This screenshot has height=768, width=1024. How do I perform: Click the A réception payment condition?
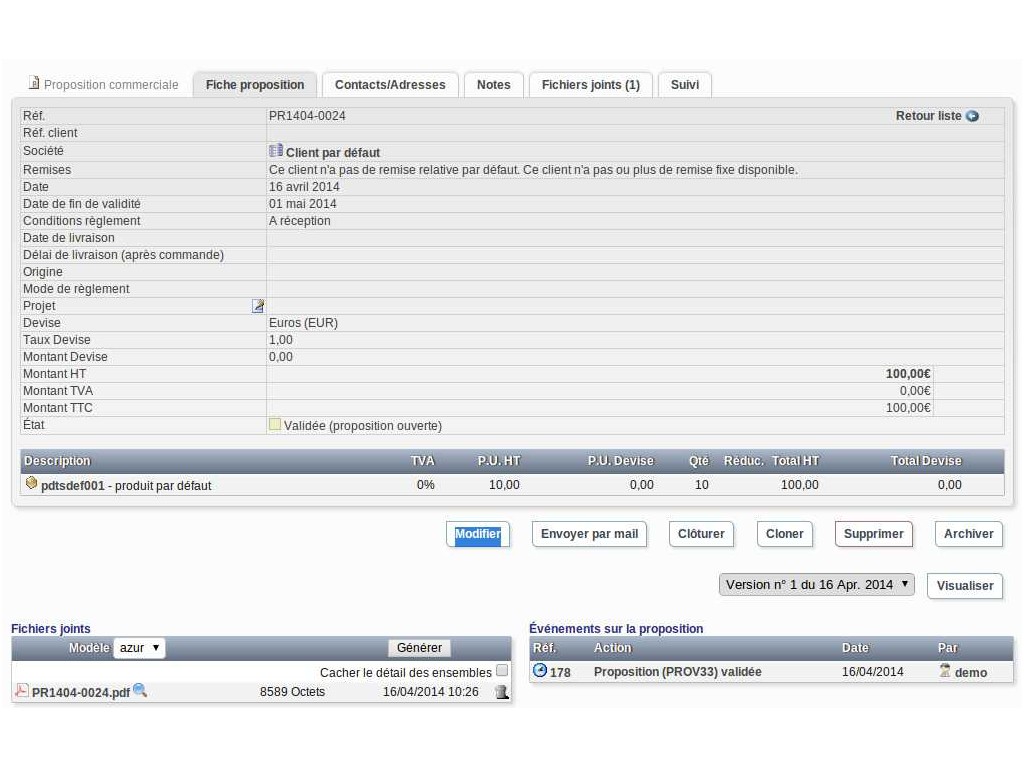tap(299, 221)
